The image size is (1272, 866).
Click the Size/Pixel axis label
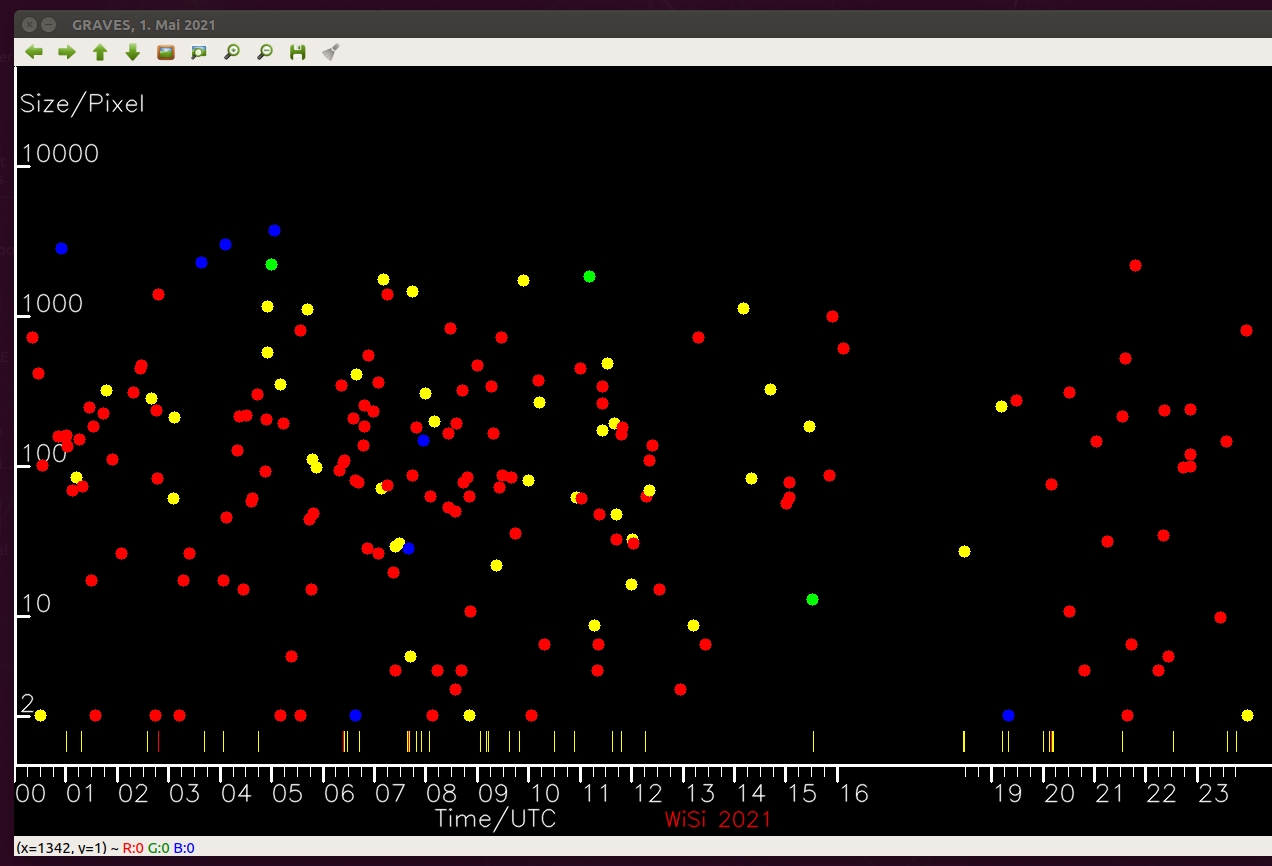(83, 103)
